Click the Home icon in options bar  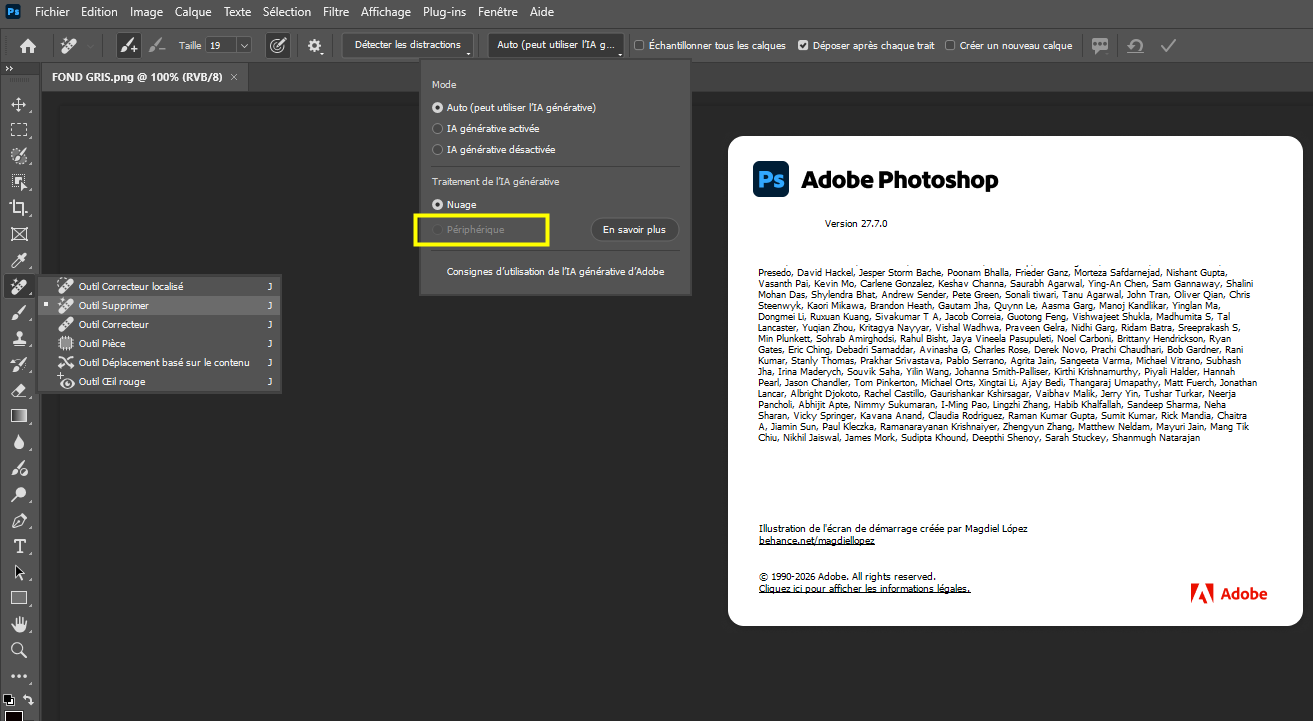(28, 45)
